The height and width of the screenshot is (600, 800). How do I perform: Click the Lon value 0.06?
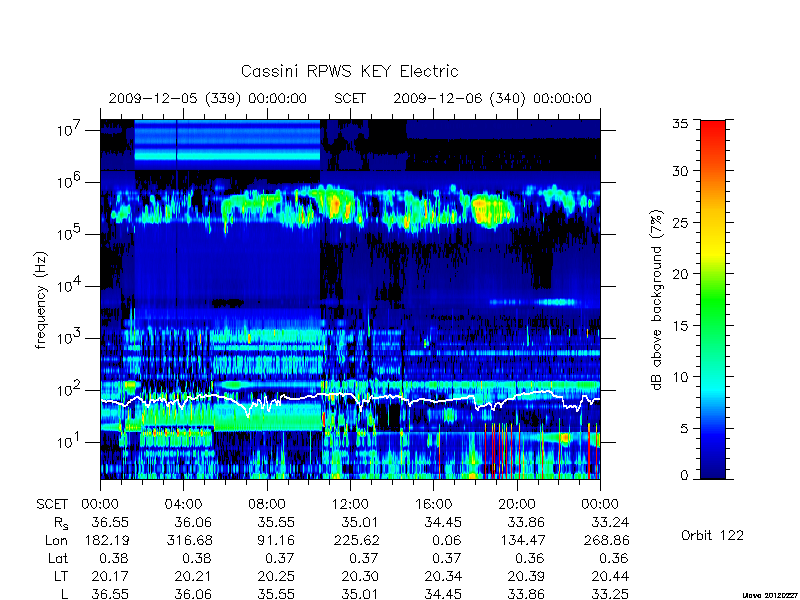pyautogui.click(x=447, y=540)
